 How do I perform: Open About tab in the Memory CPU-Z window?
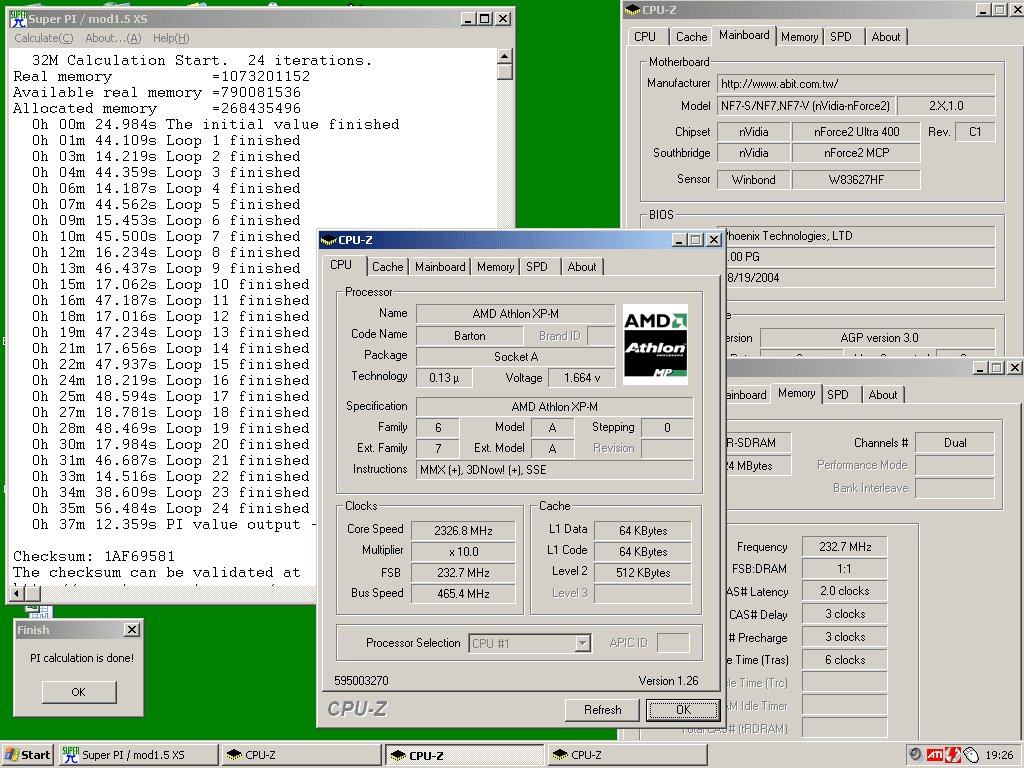point(883,394)
